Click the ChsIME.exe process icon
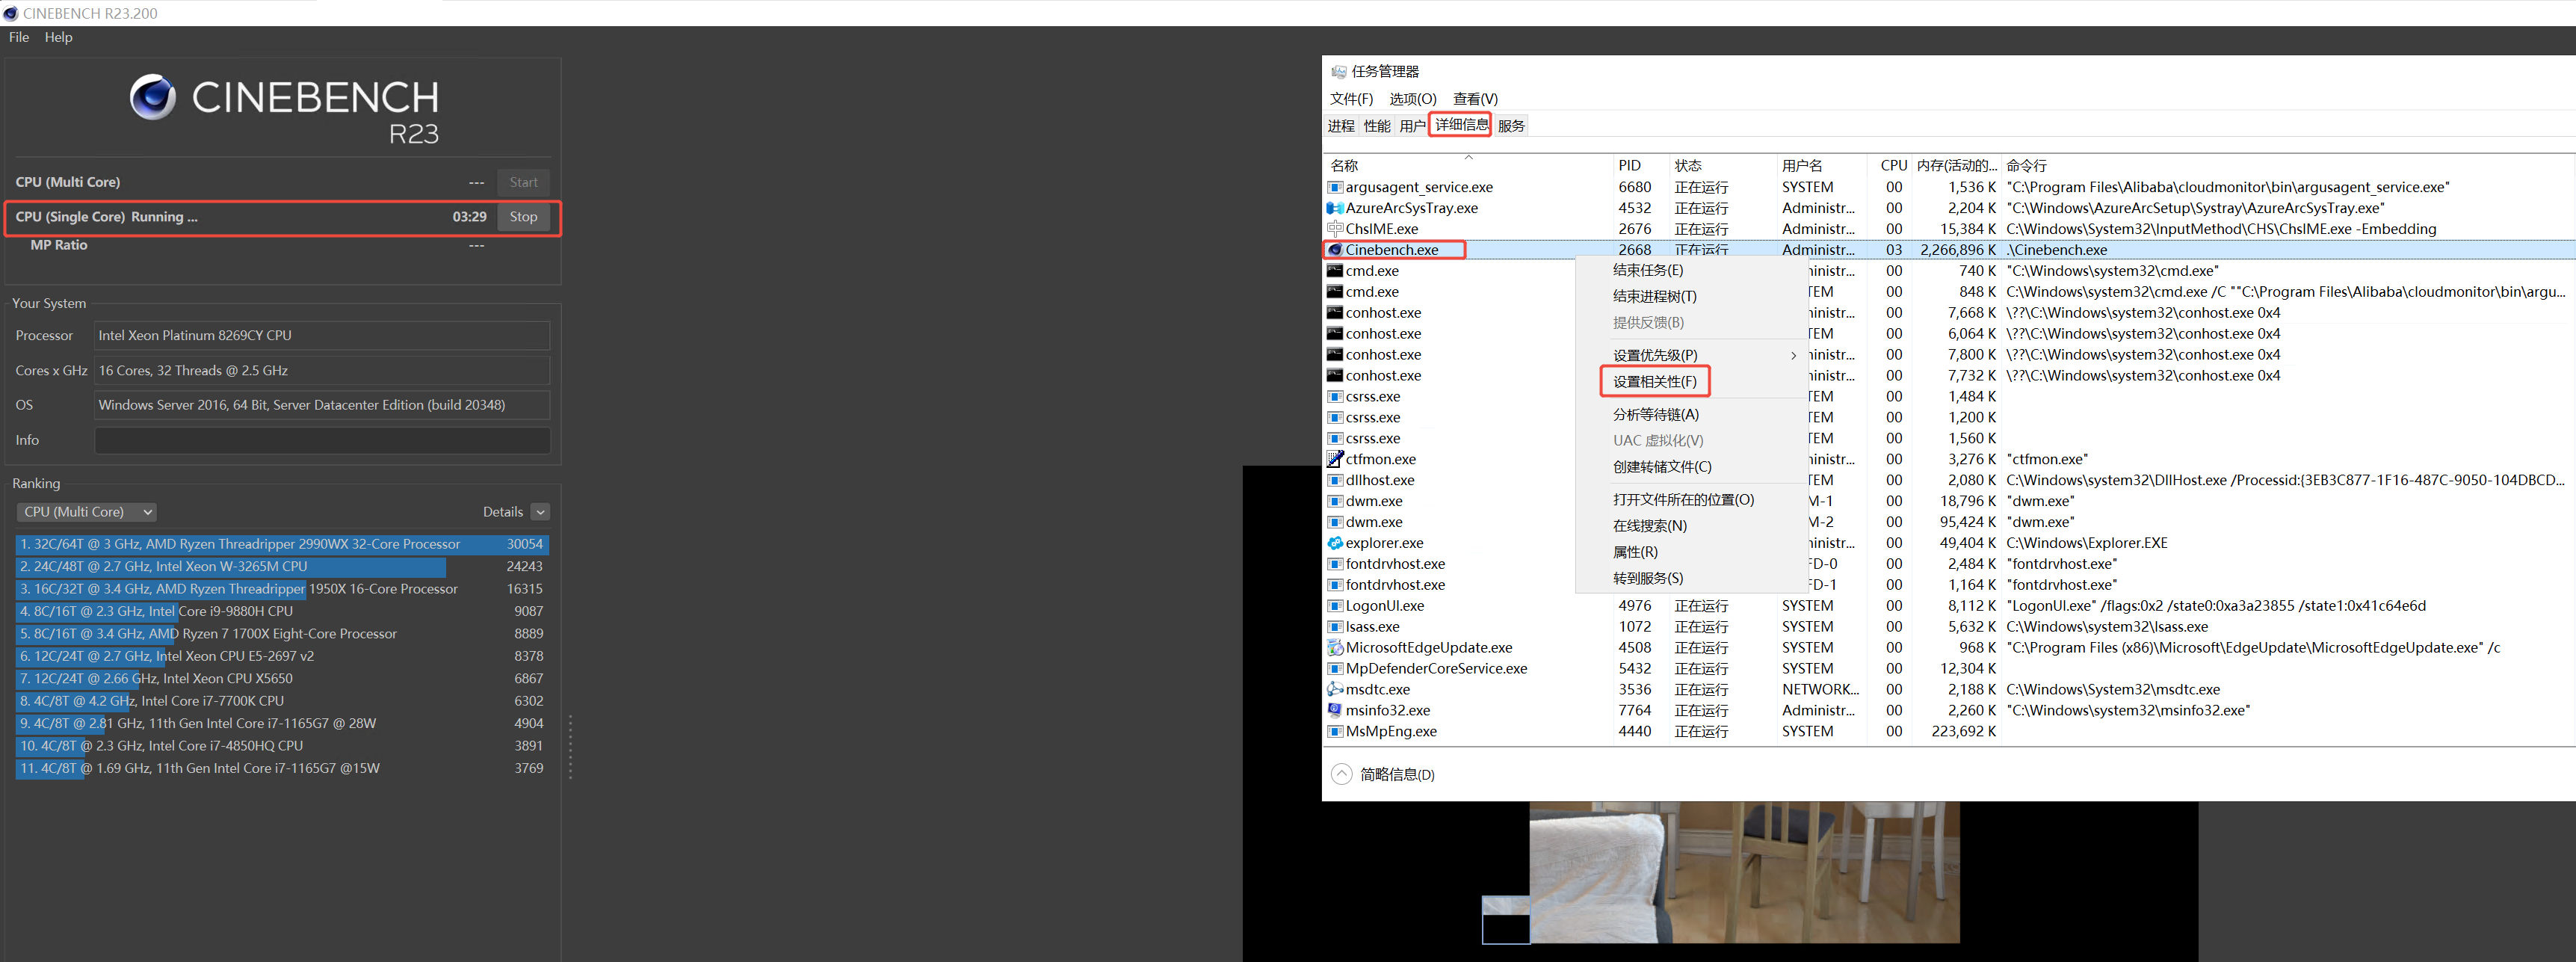Image resolution: width=2576 pixels, height=962 pixels. [x=1335, y=229]
